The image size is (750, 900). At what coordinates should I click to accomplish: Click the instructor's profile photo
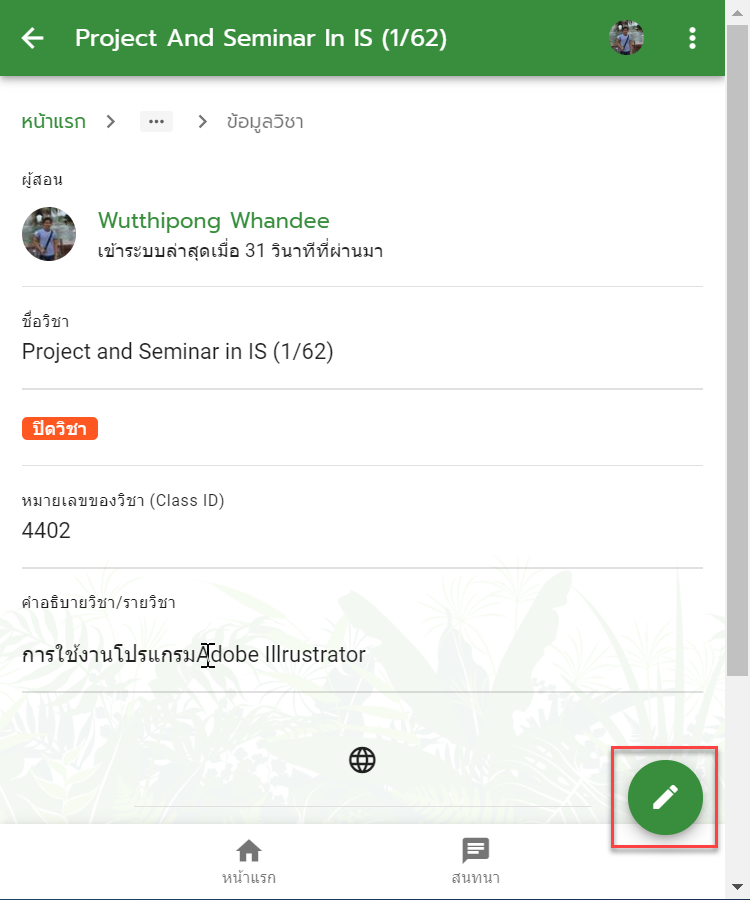click(49, 234)
